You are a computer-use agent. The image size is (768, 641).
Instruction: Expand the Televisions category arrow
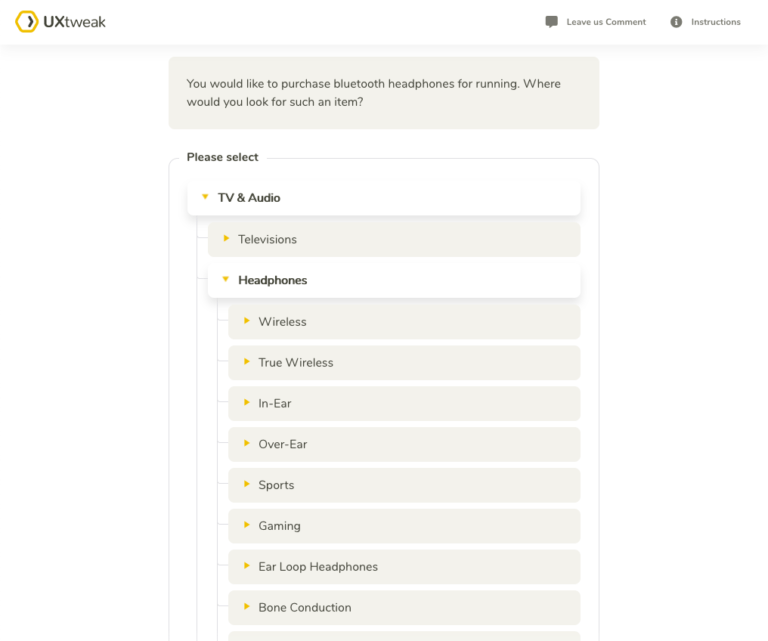coord(226,239)
